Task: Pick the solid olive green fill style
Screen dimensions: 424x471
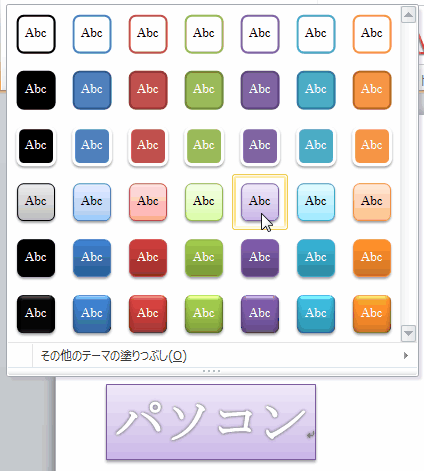Action: coord(204,90)
